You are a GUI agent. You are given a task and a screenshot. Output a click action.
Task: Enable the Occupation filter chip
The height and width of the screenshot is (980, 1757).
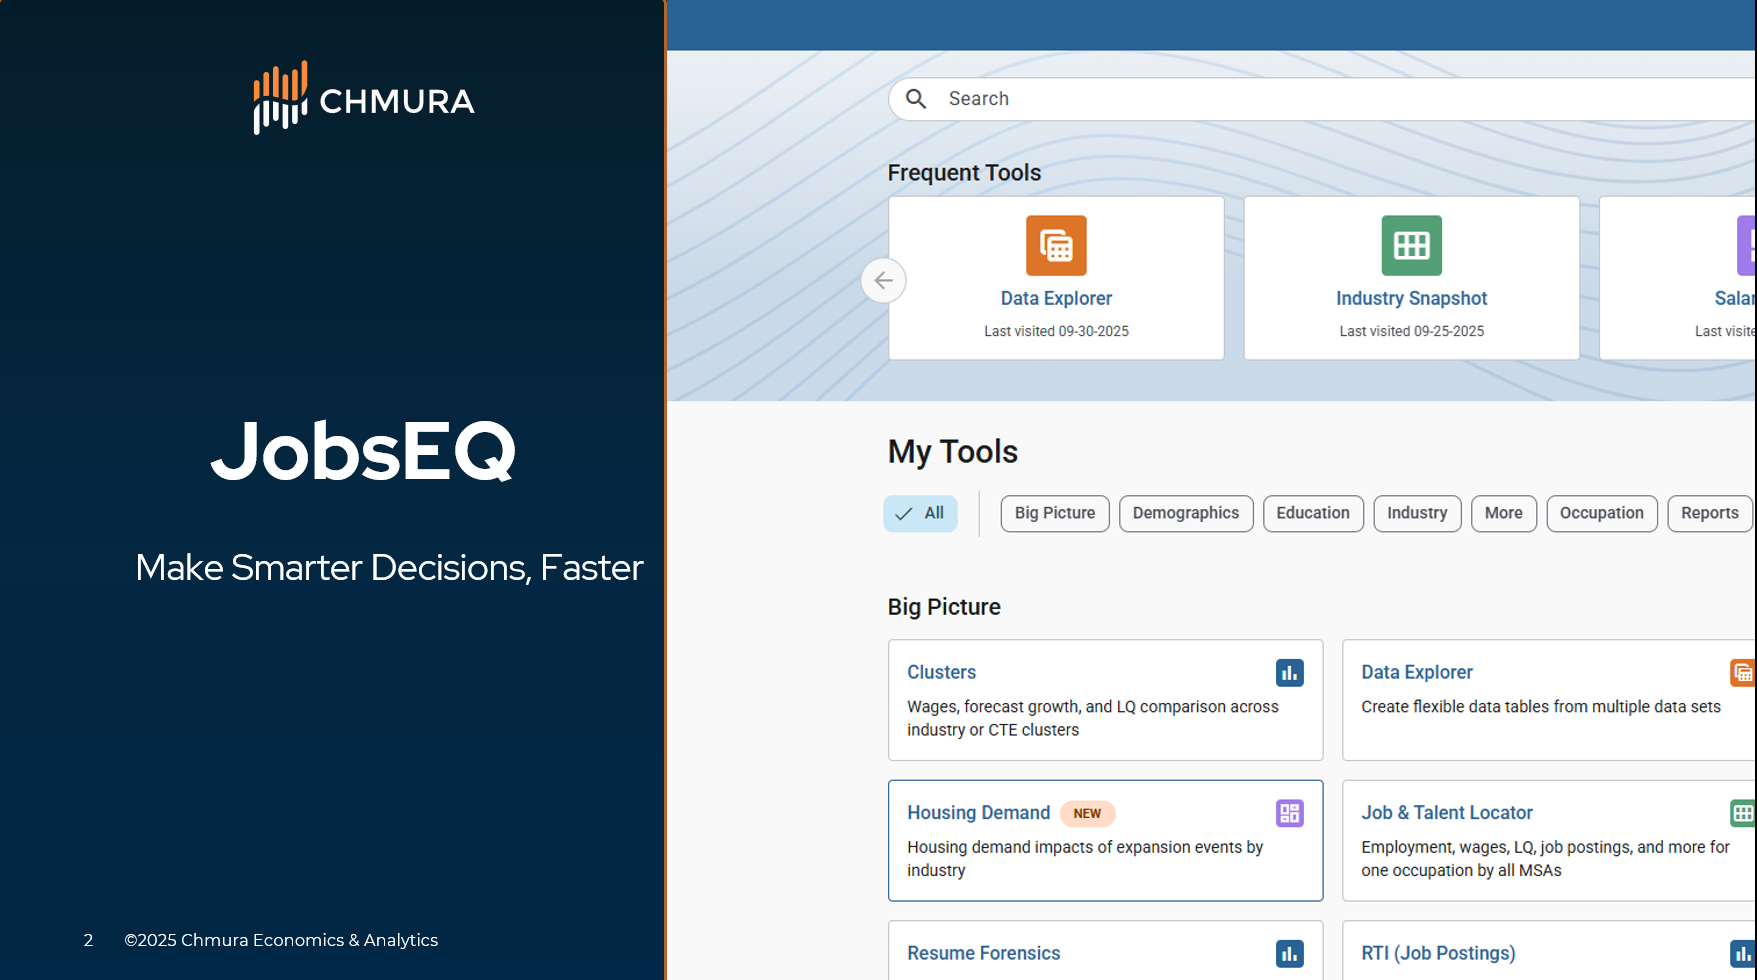[1602, 513]
